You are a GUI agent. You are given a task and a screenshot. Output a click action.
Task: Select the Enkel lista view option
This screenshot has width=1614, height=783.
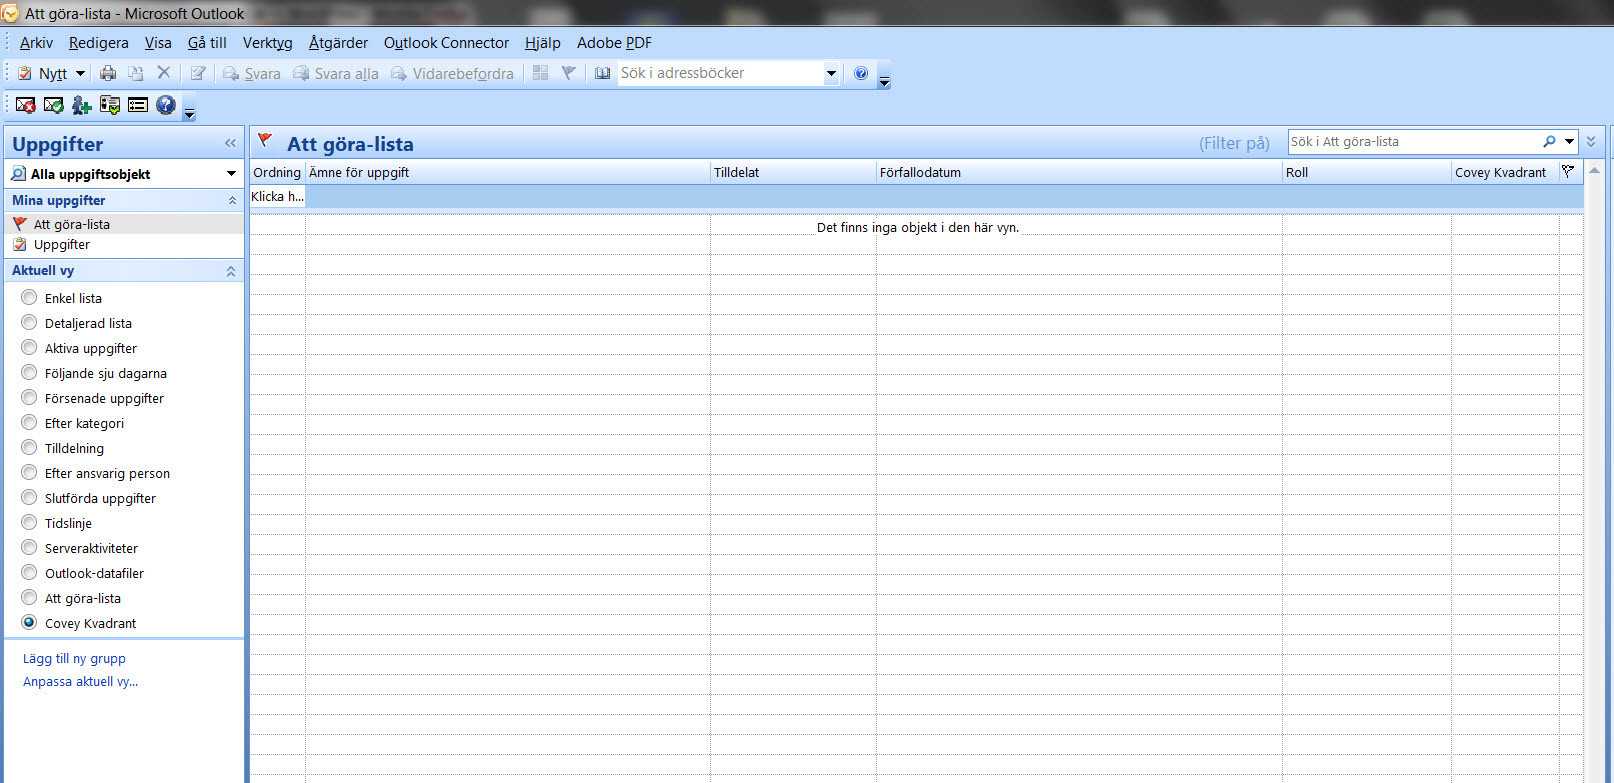(29, 298)
